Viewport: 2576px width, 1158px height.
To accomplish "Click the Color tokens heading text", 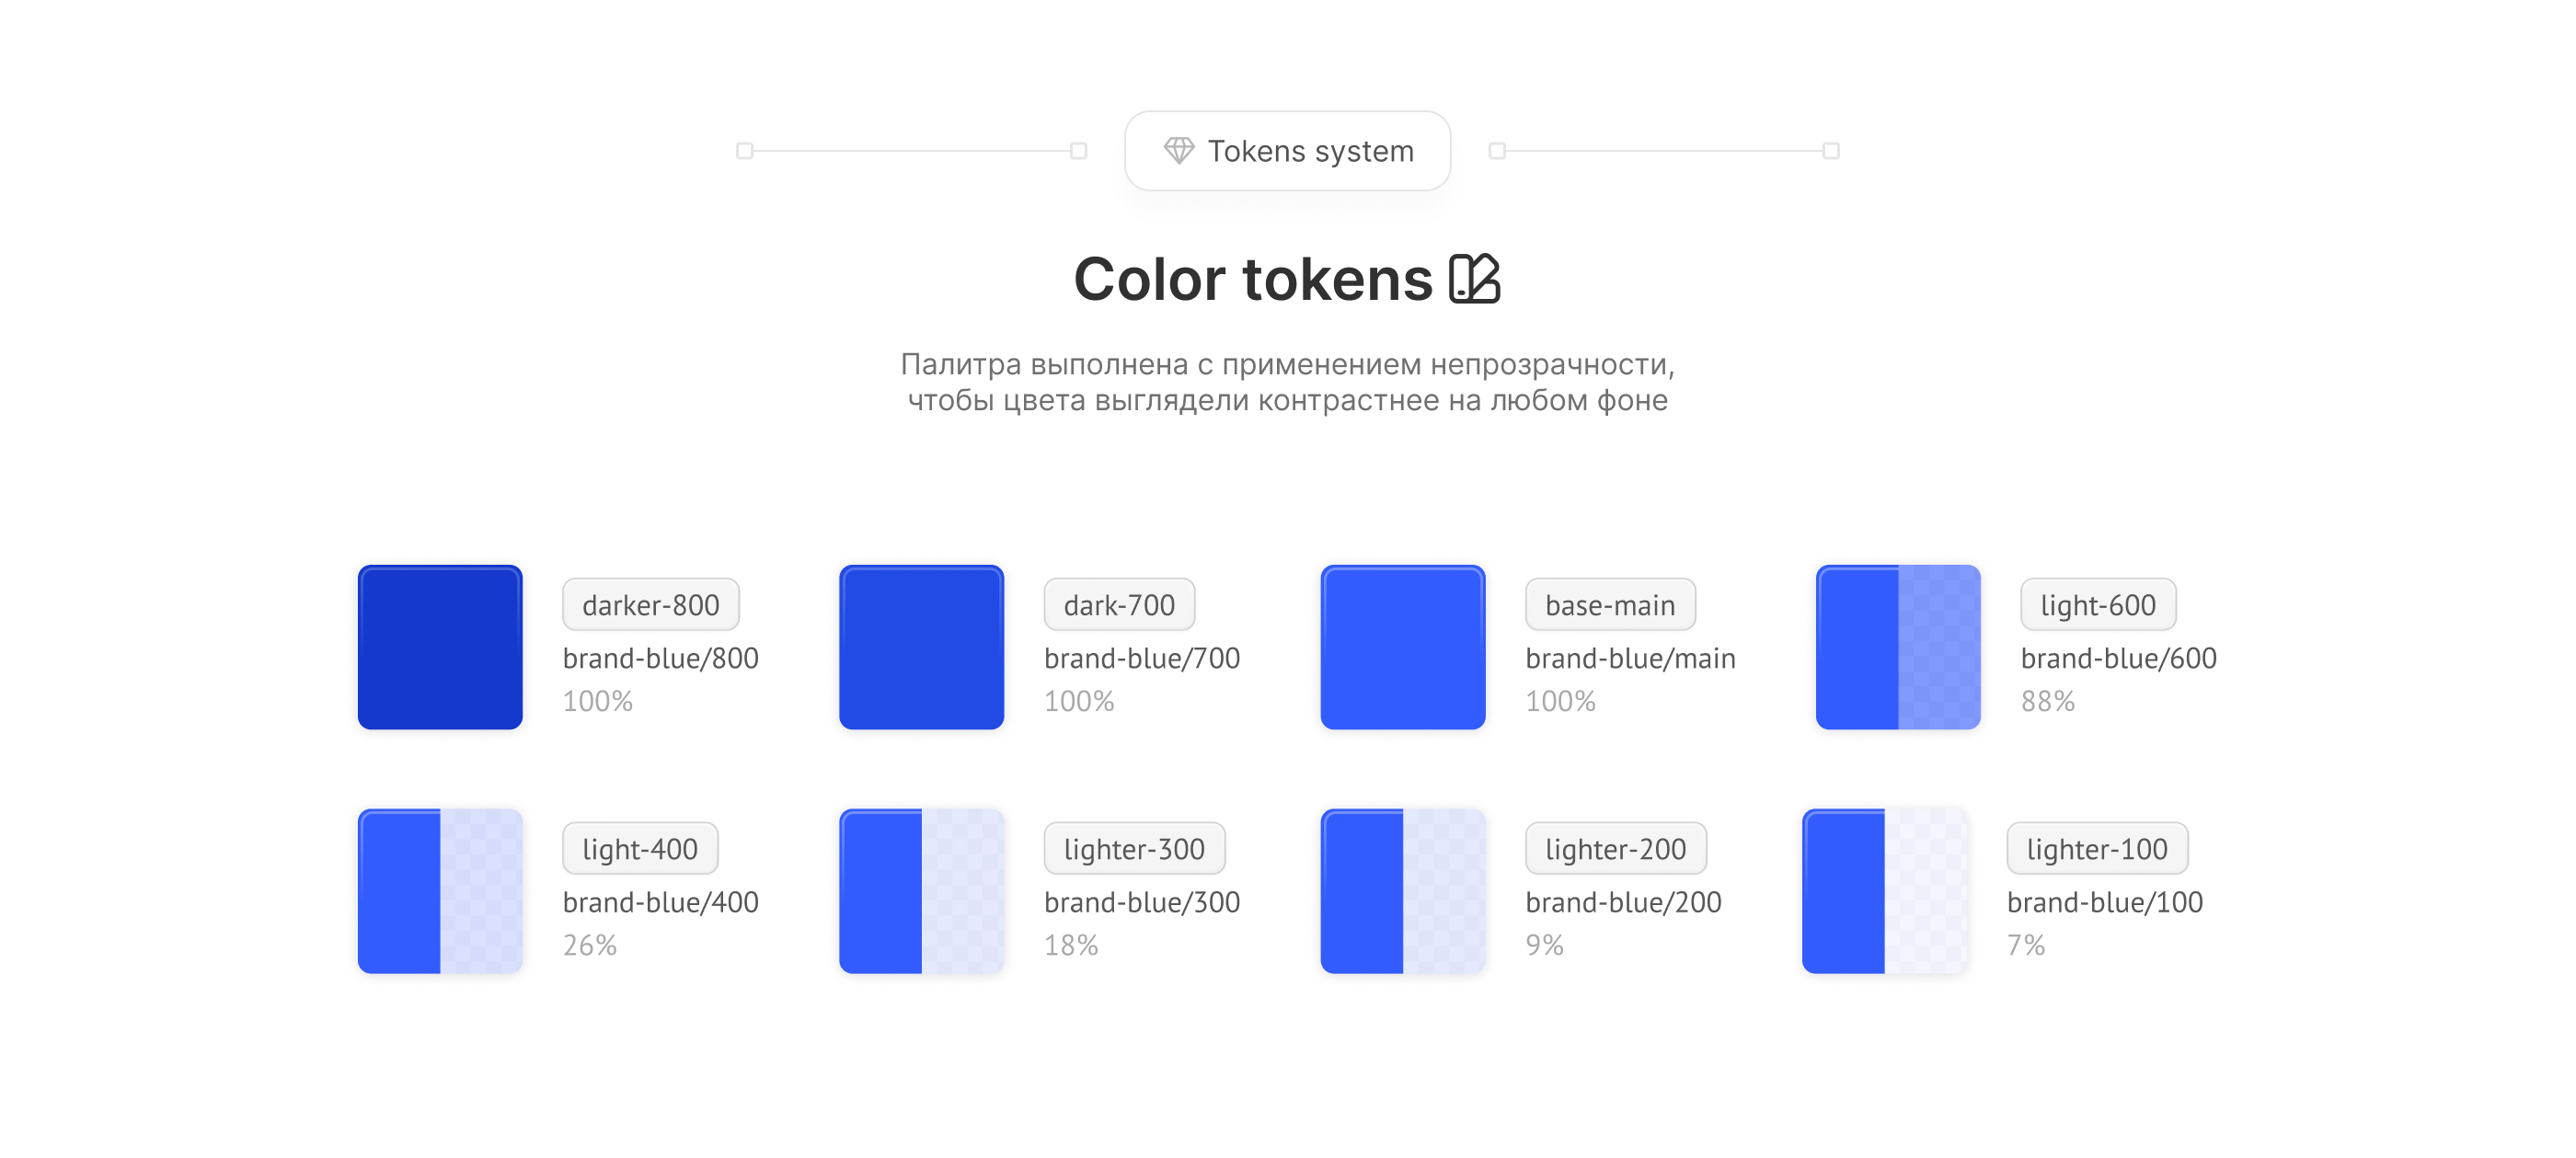I will [x=1252, y=278].
